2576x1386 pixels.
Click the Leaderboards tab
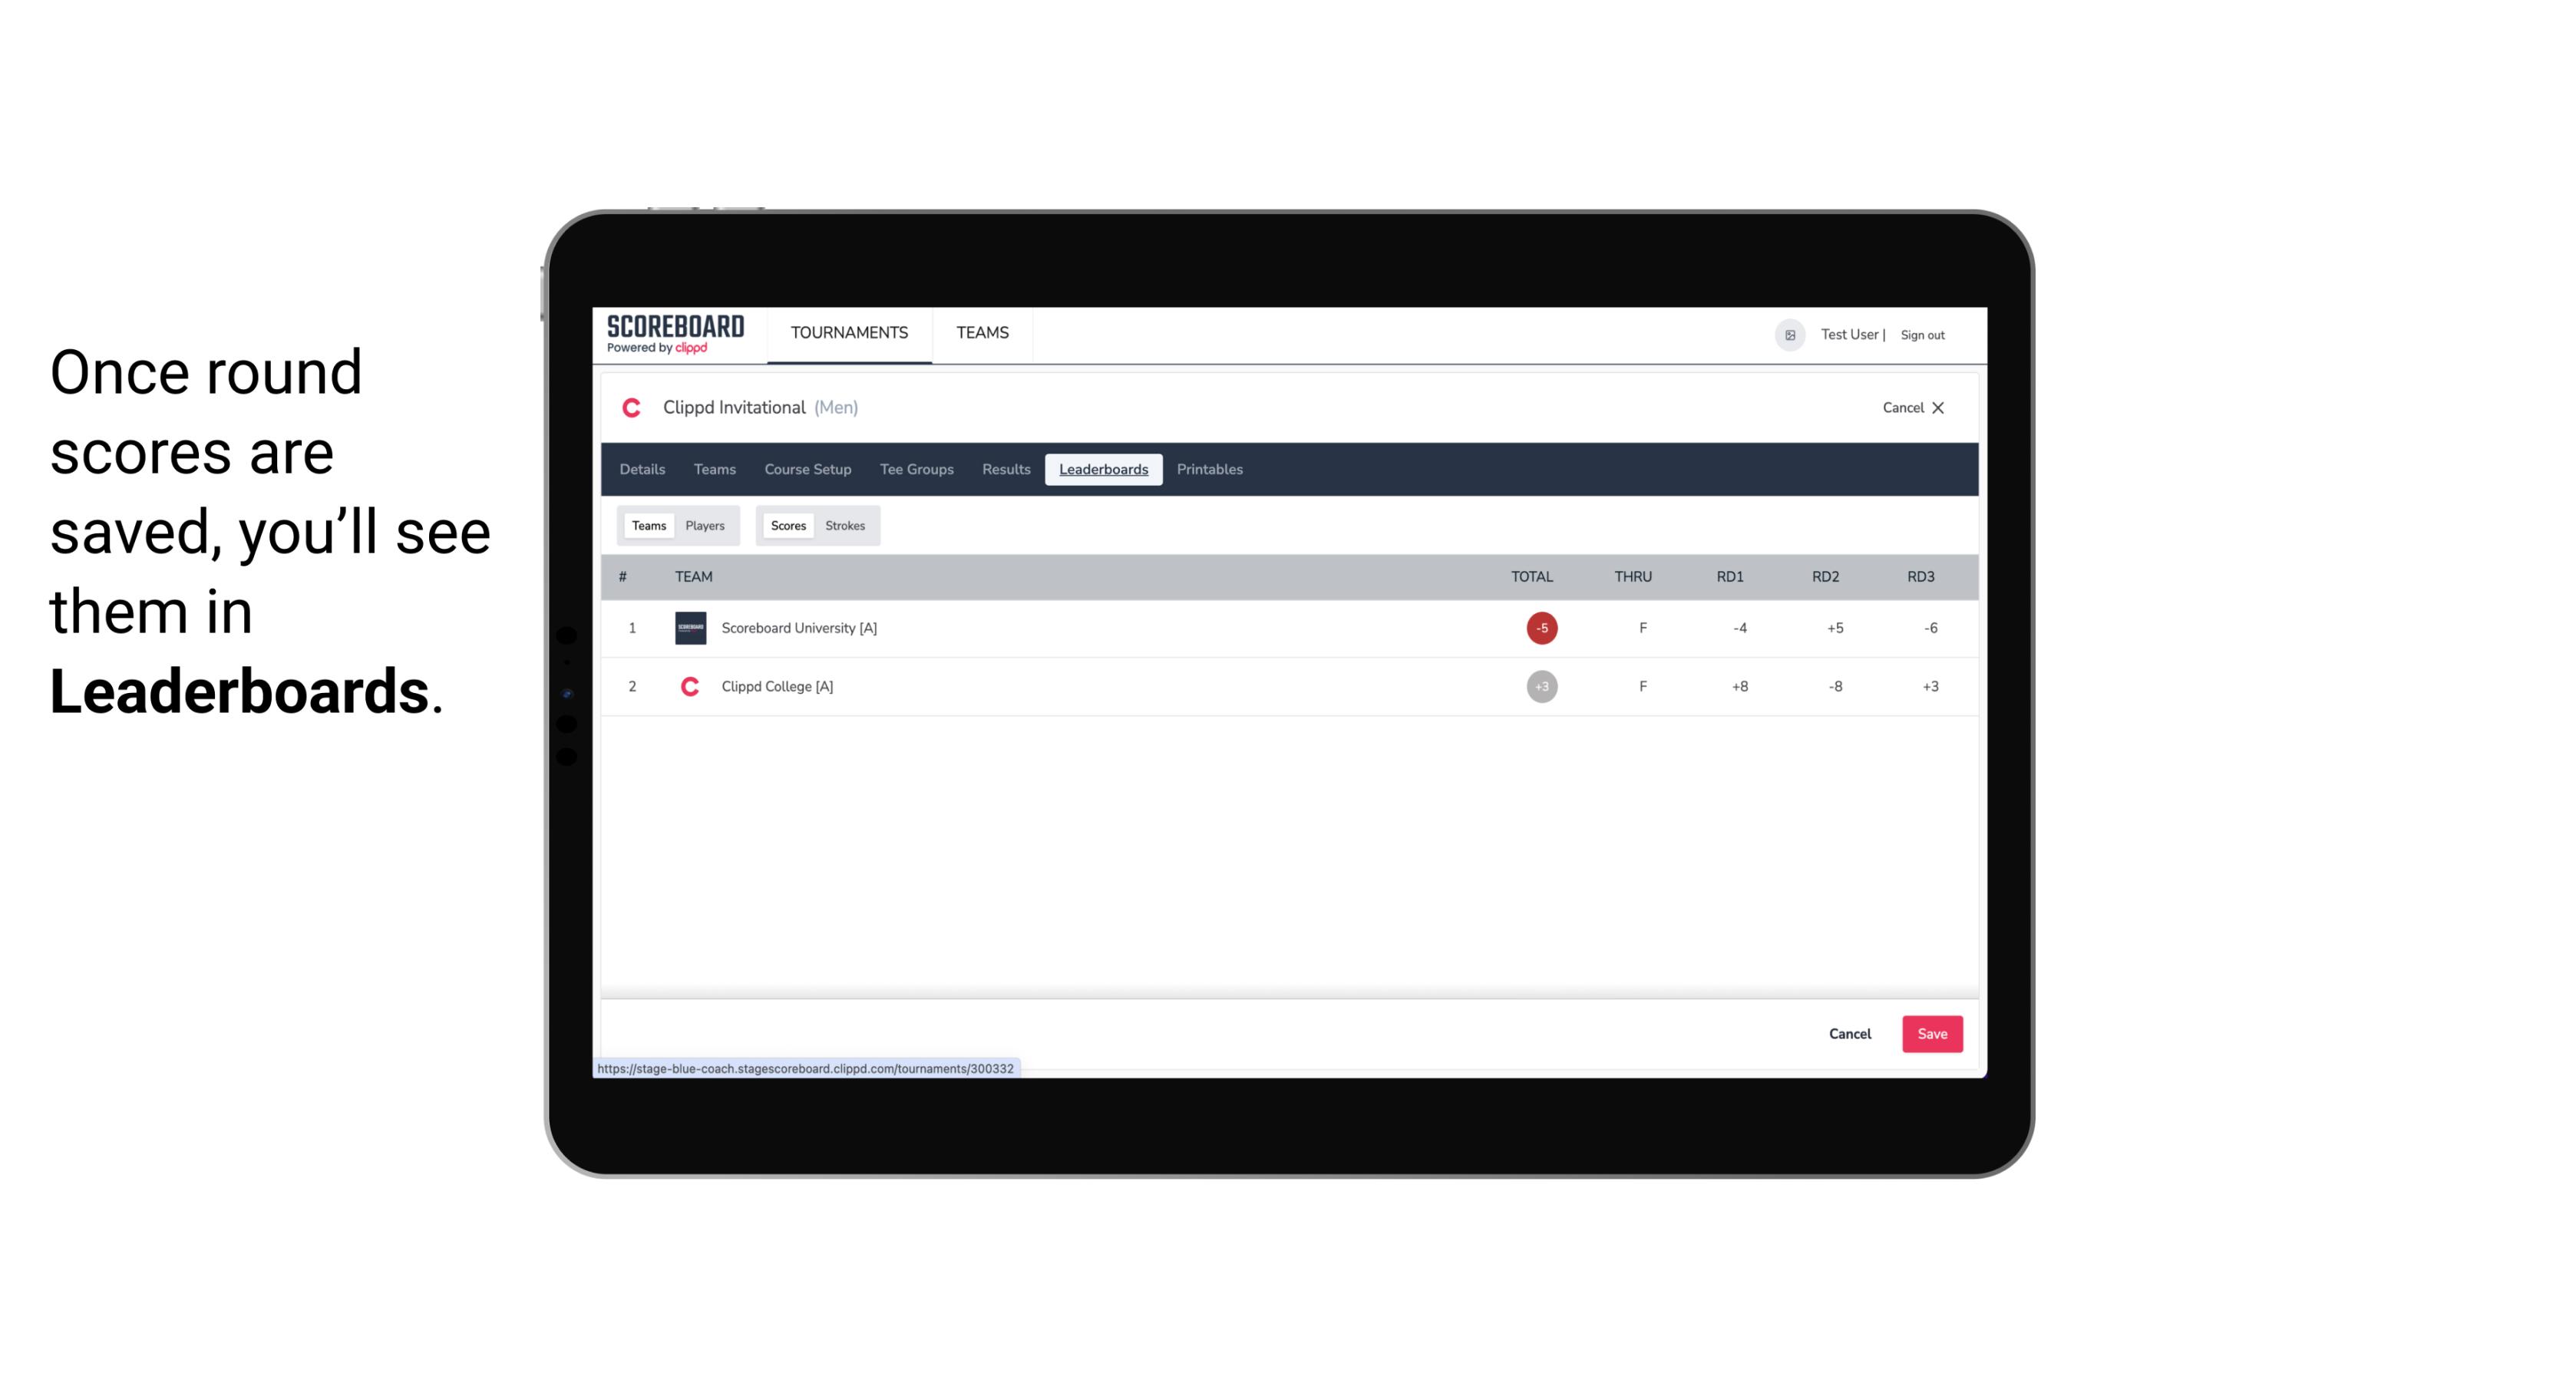(x=1103, y=470)
